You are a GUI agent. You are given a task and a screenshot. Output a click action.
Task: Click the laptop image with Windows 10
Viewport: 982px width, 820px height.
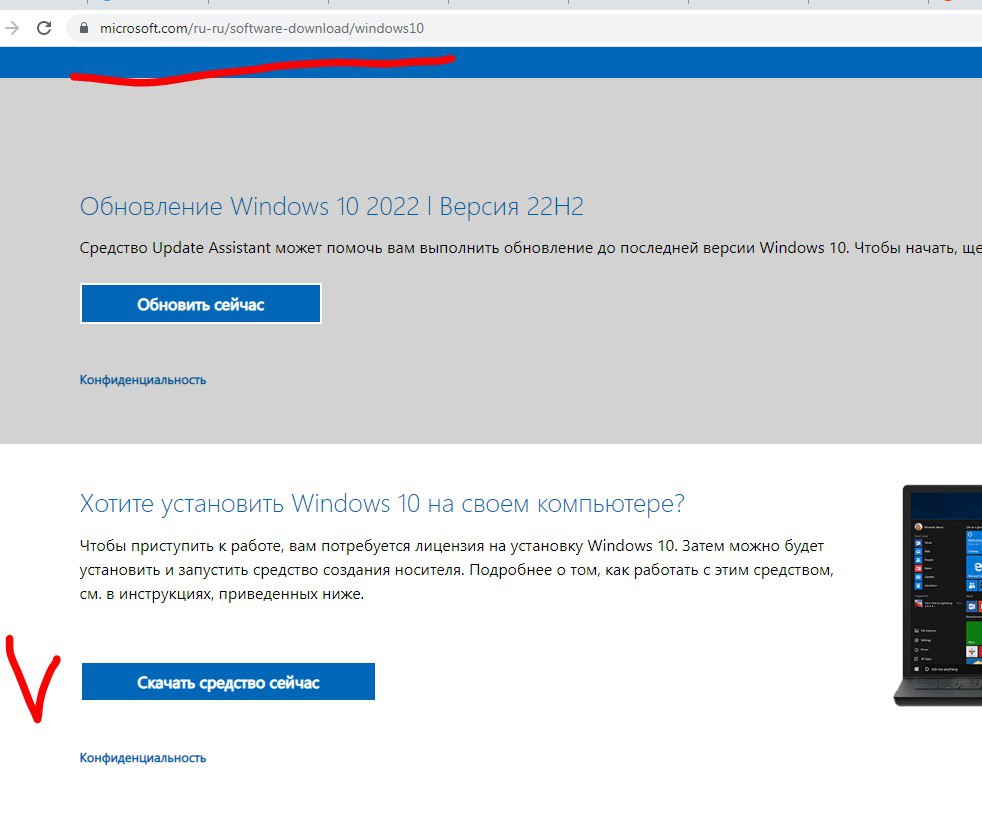[938, 595]
